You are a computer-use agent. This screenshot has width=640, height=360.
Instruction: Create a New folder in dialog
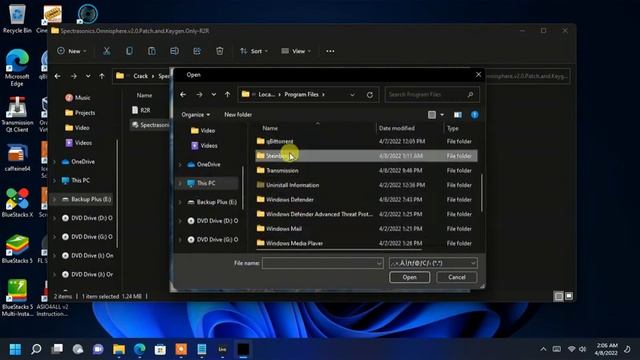[x=238, y=115]
